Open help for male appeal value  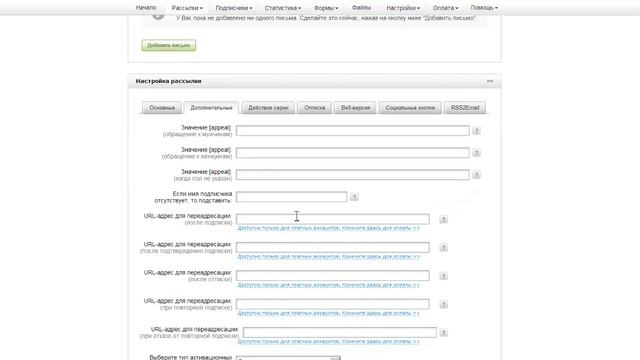tap(476, 131)
